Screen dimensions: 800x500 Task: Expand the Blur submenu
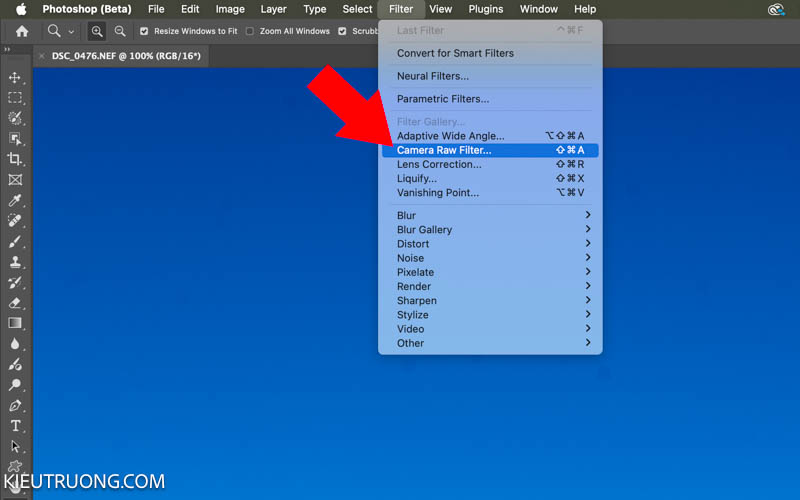click(490, 215)
